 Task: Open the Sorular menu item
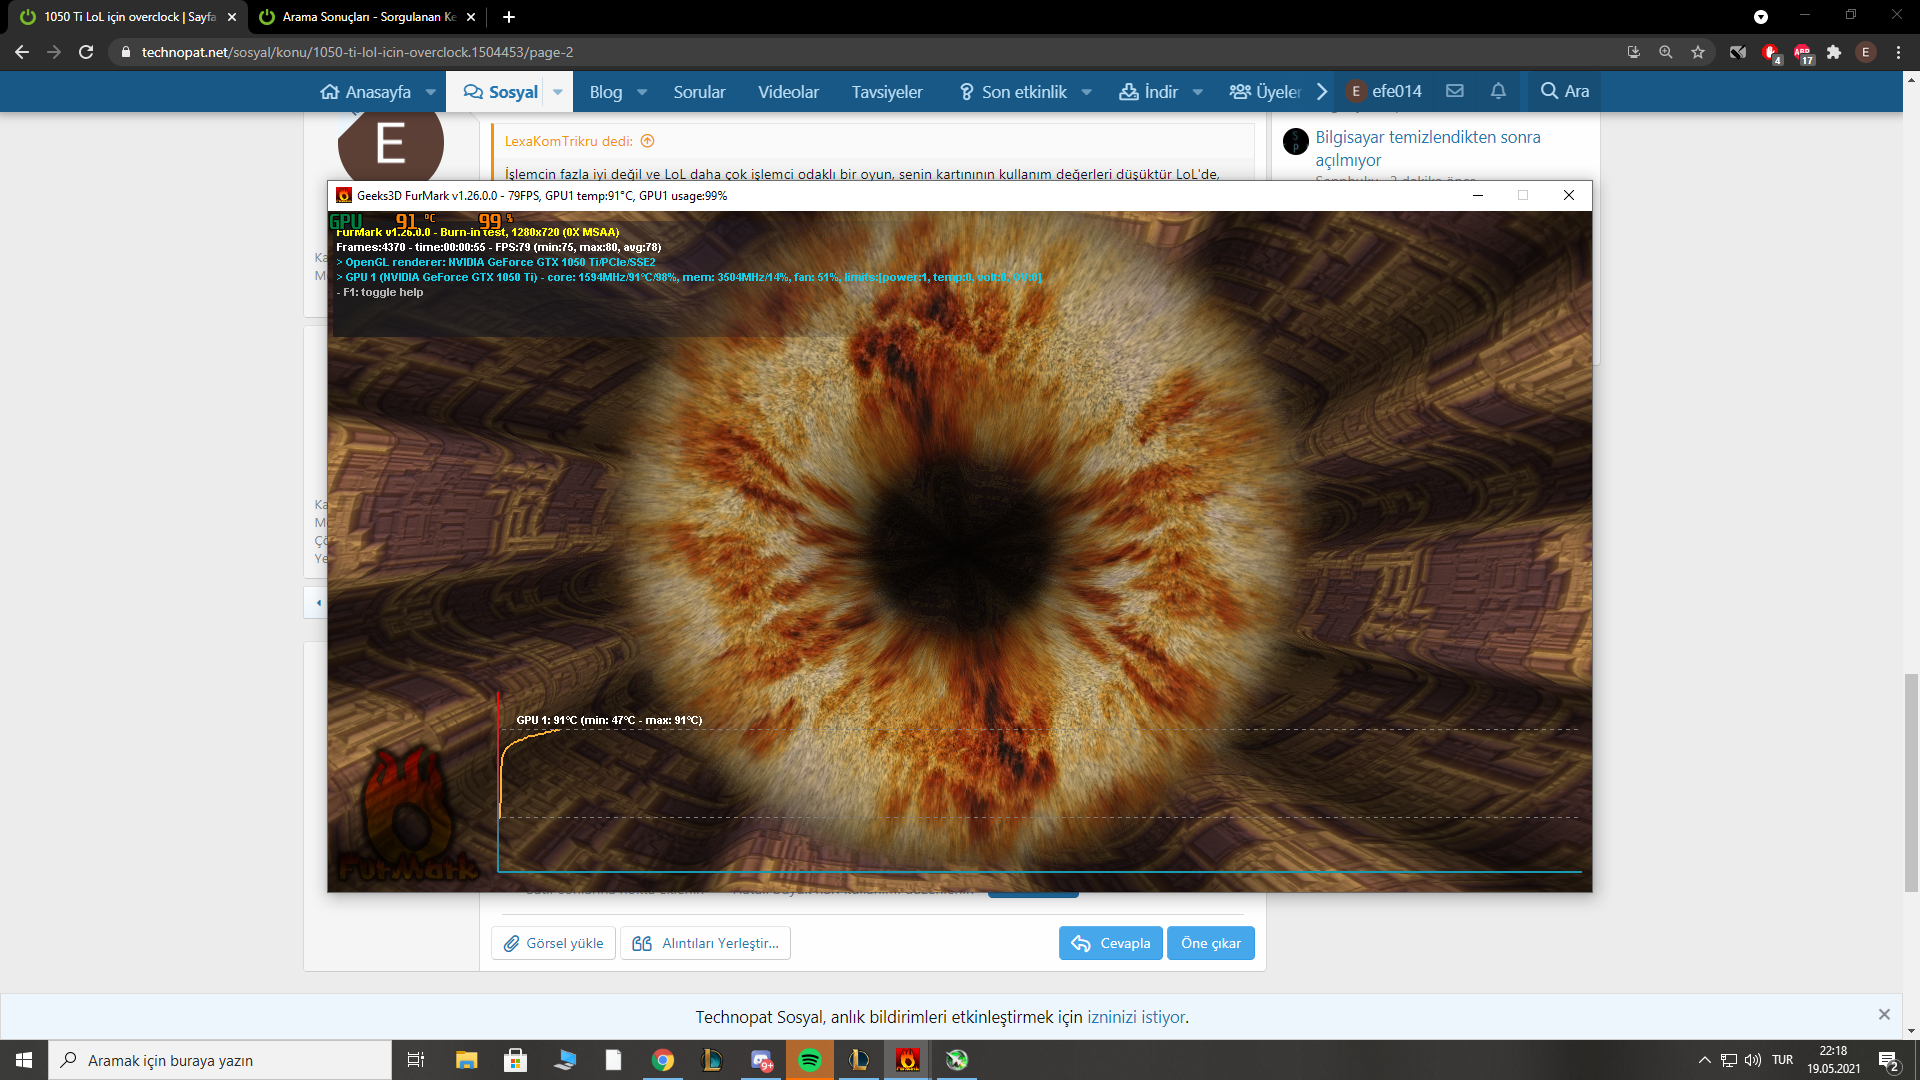(699, 92)
